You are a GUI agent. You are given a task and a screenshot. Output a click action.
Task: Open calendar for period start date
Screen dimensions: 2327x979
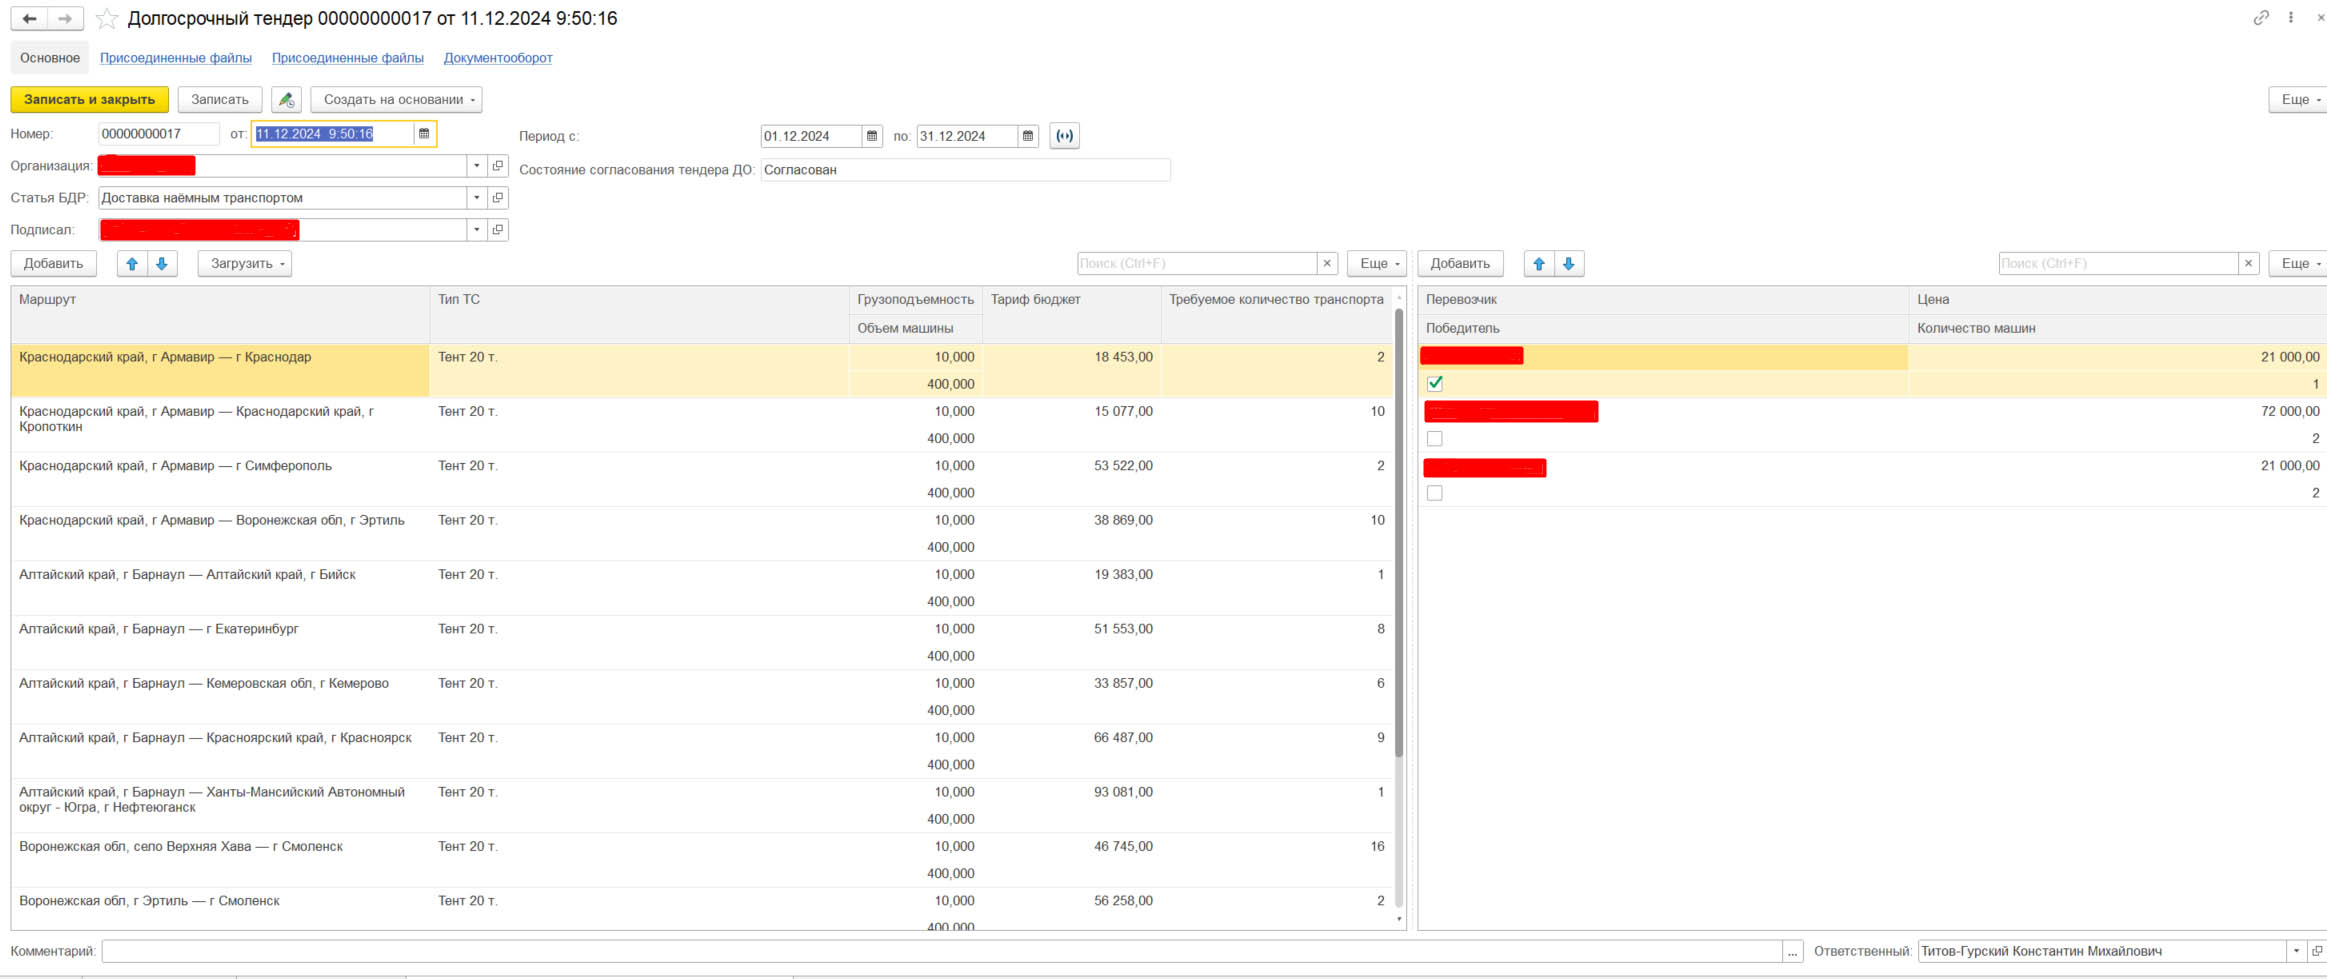coord(871,136)
